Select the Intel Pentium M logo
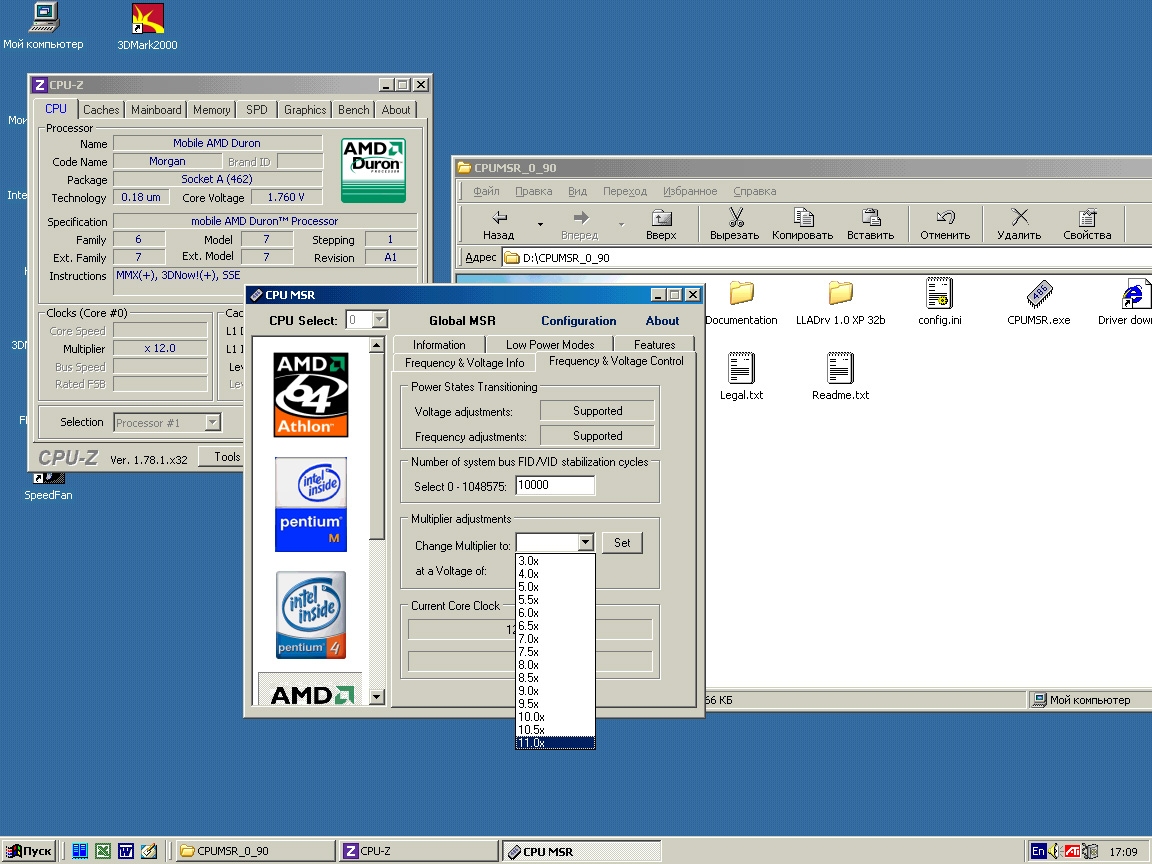Viewport: 1152px width, 864px height. [x=311, y=504]
